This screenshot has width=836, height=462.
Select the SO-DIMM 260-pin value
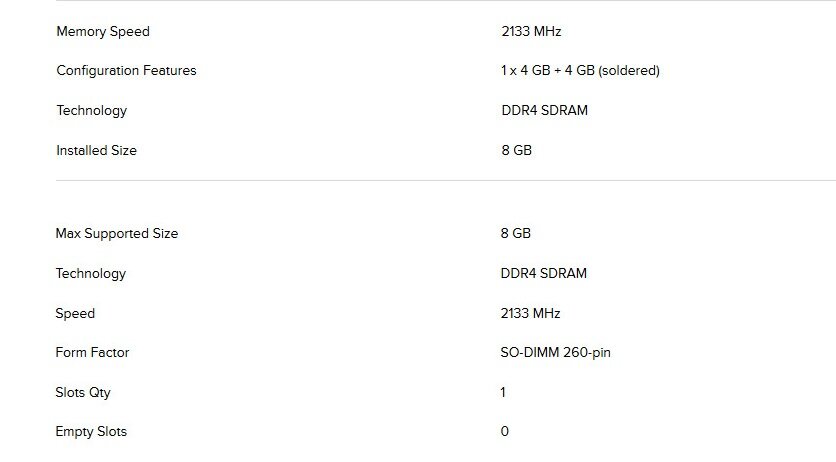coord(555,352)
